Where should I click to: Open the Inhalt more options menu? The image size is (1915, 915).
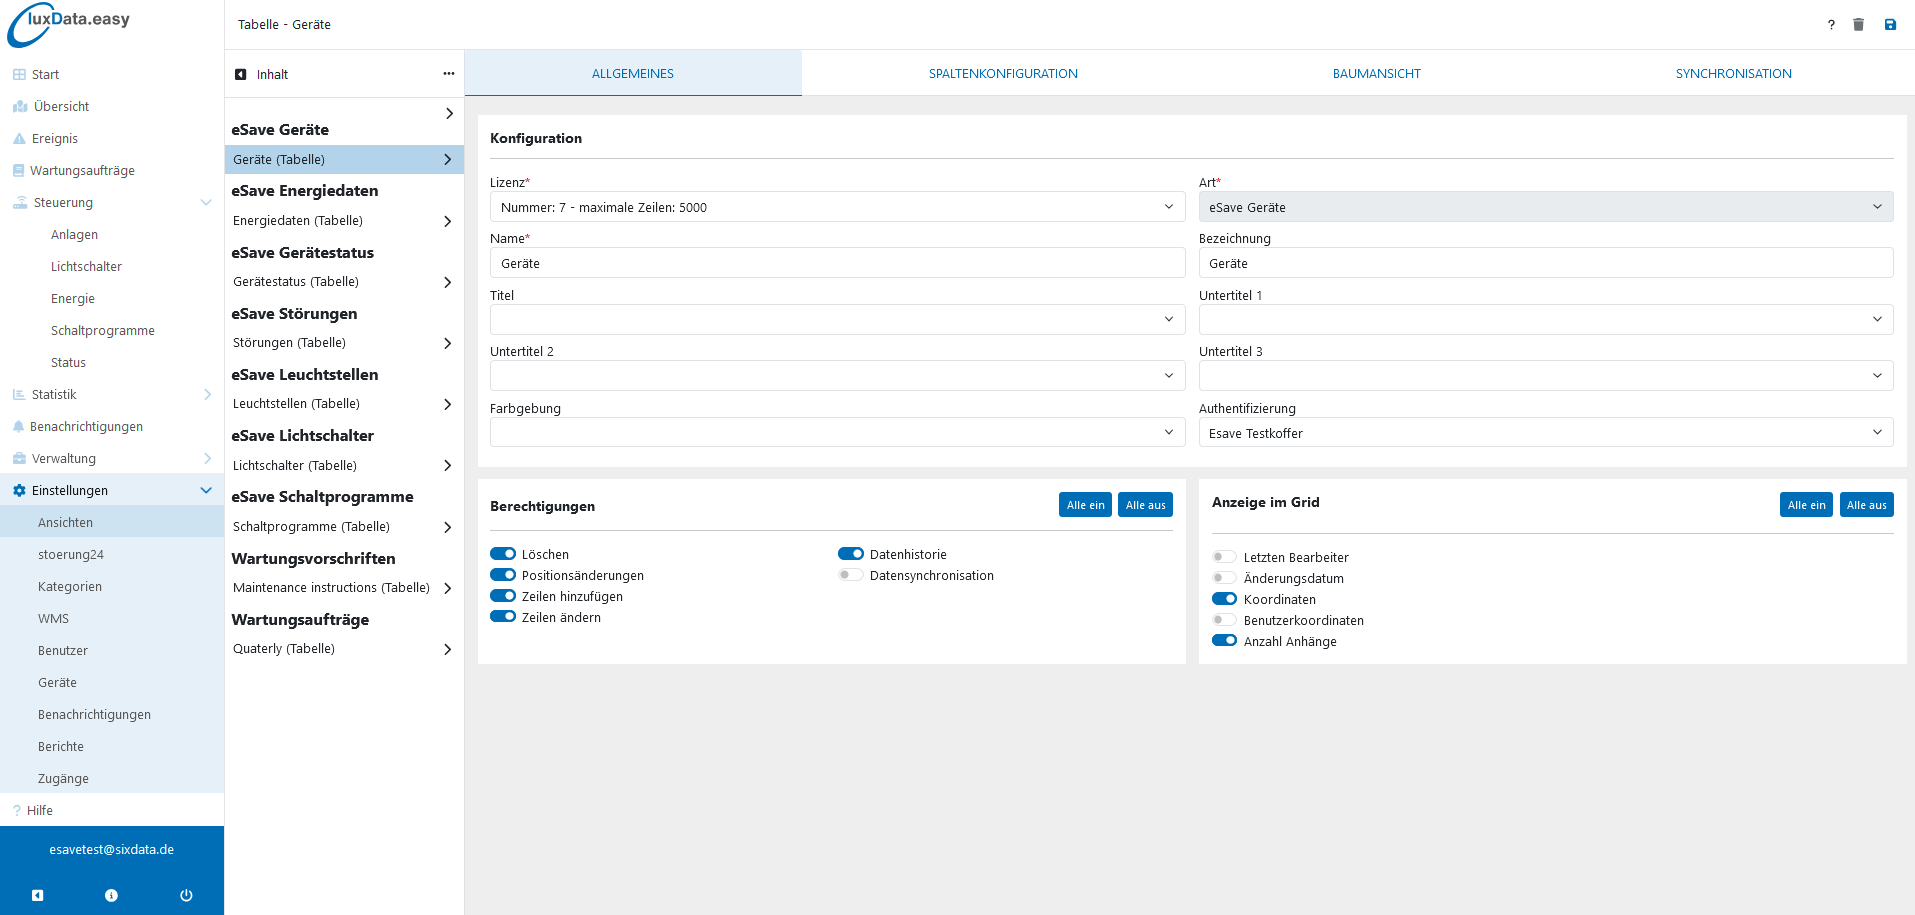click(x=449, y=74)
